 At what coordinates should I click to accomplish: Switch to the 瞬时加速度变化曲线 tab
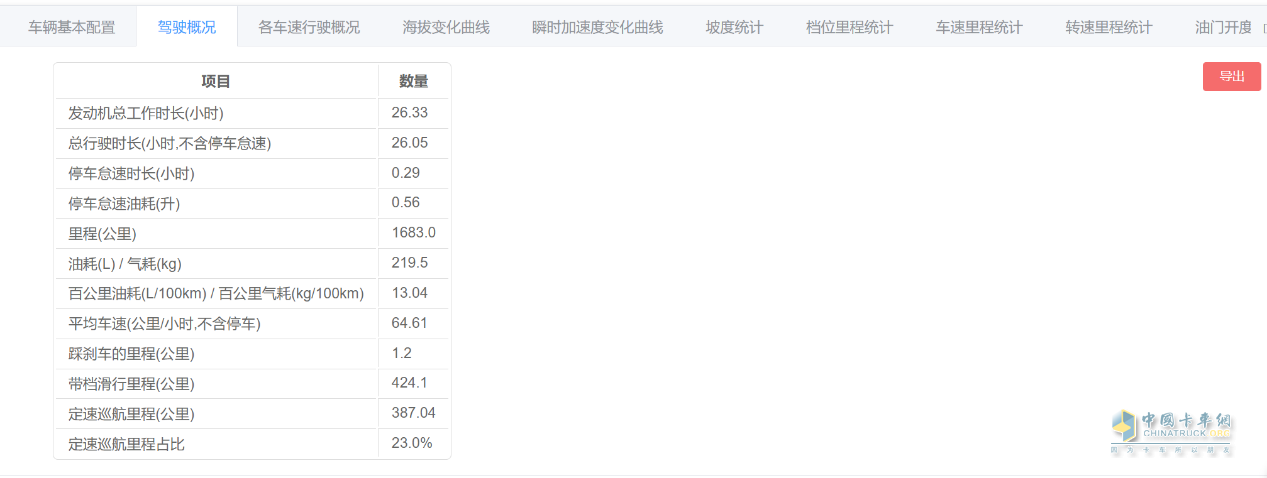[x=597, y=27]
